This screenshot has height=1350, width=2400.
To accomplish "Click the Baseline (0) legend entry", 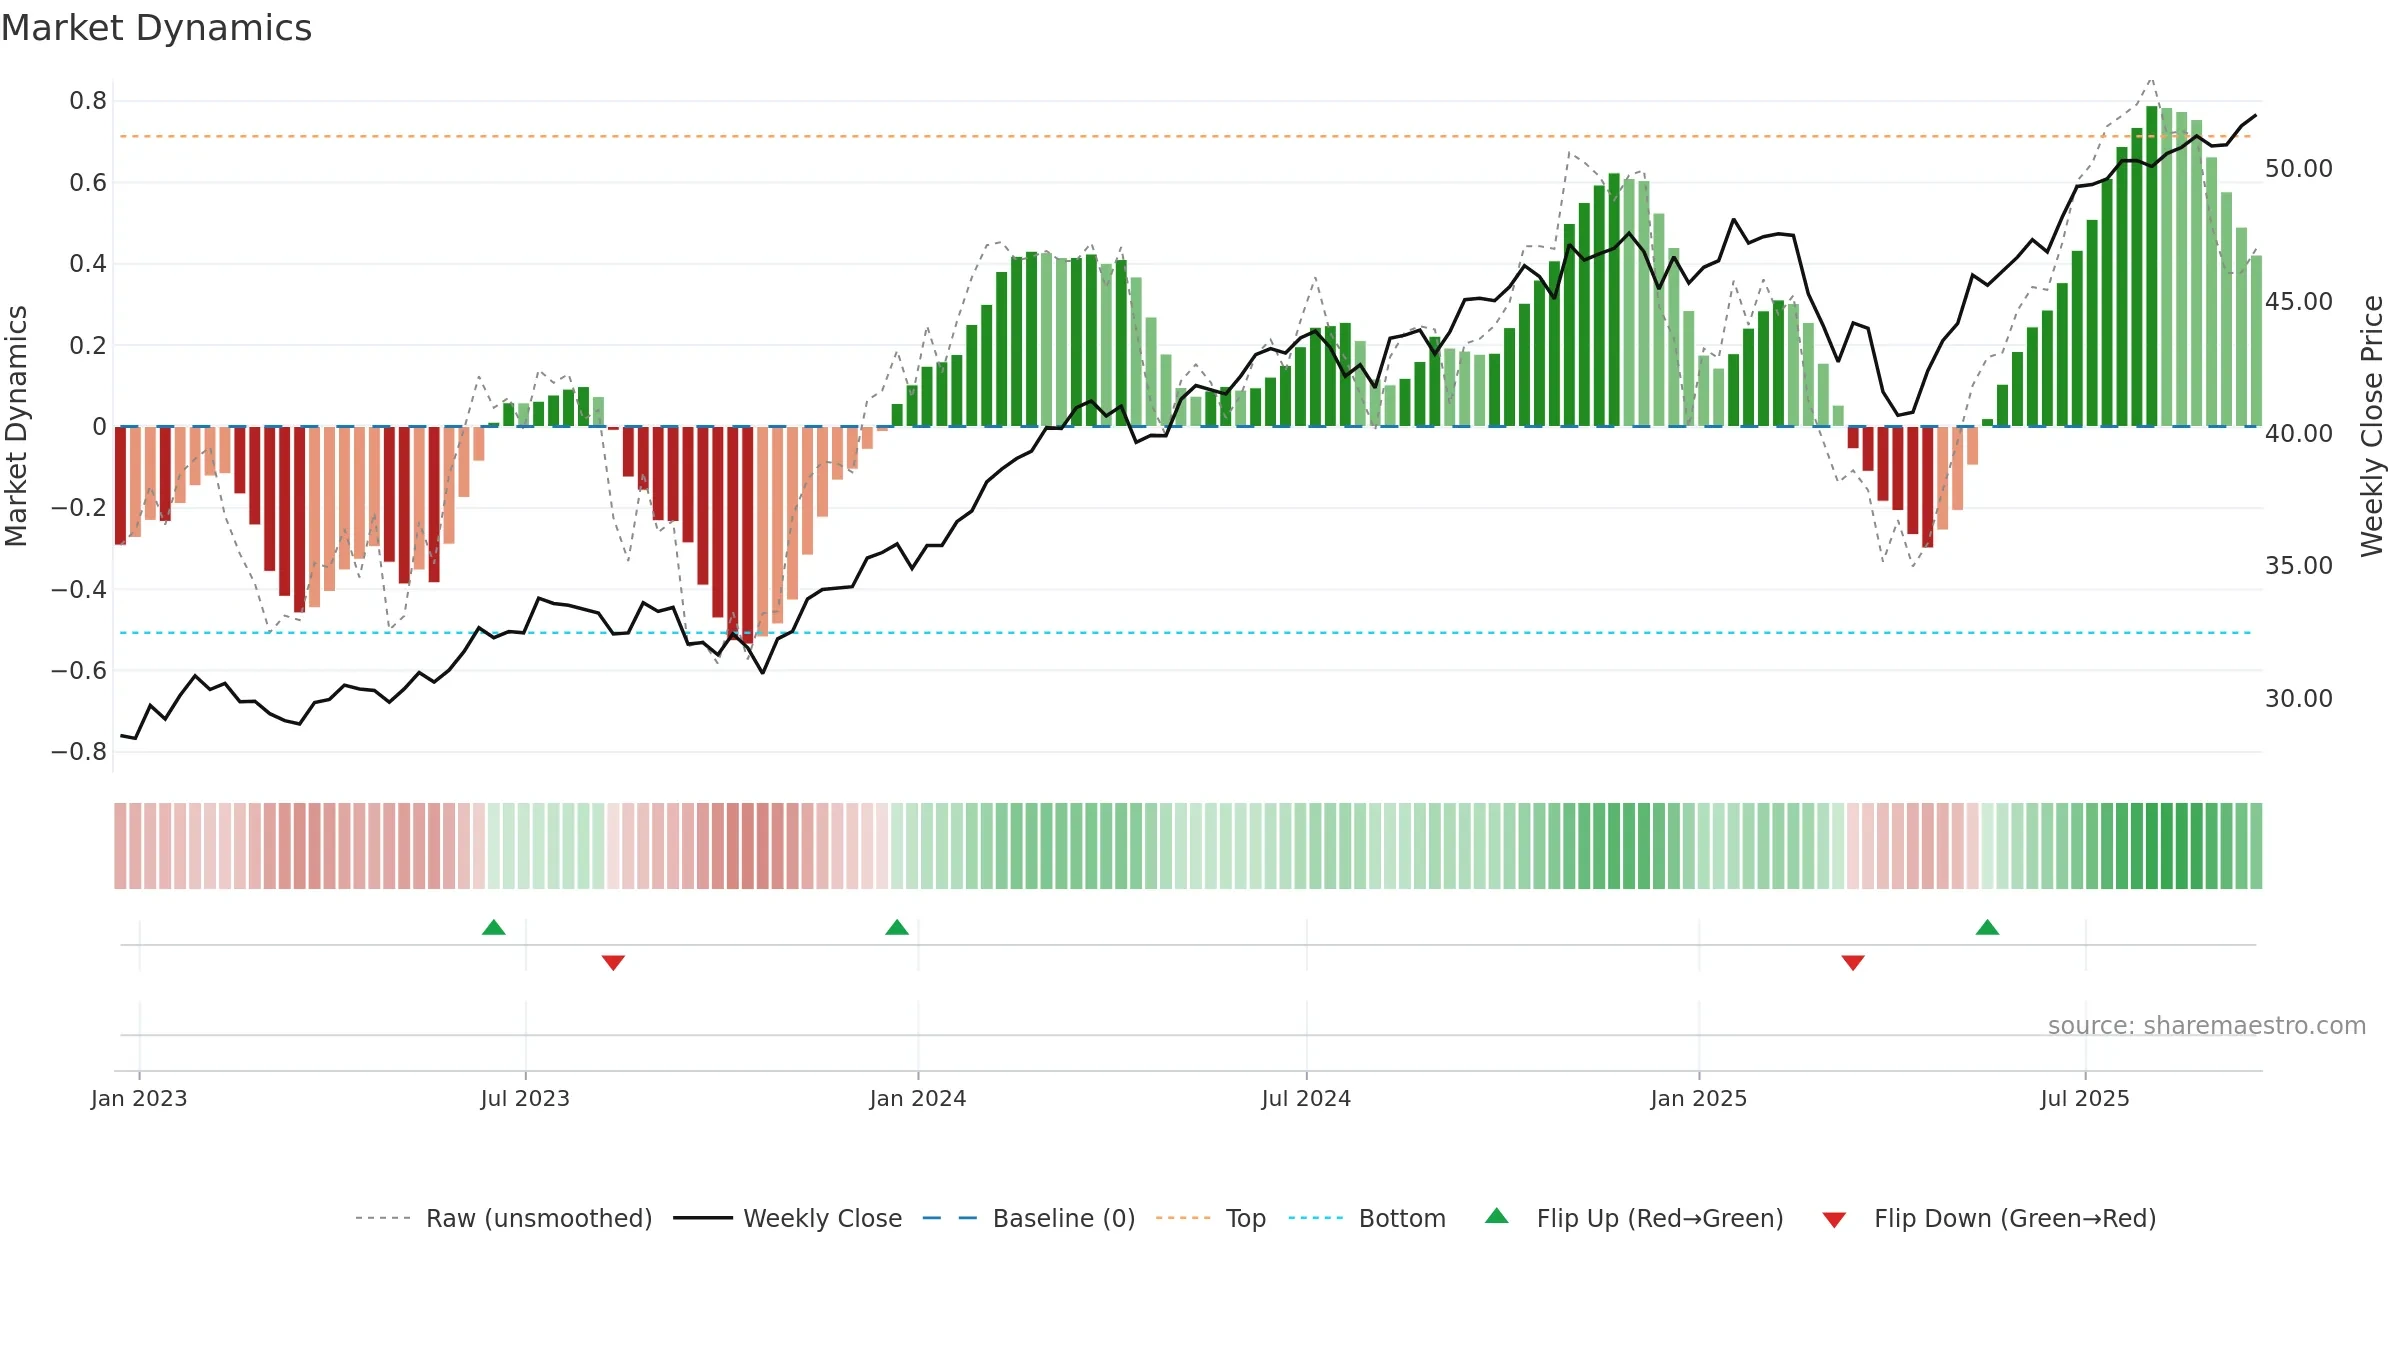I will [x=1029, y=1218].
